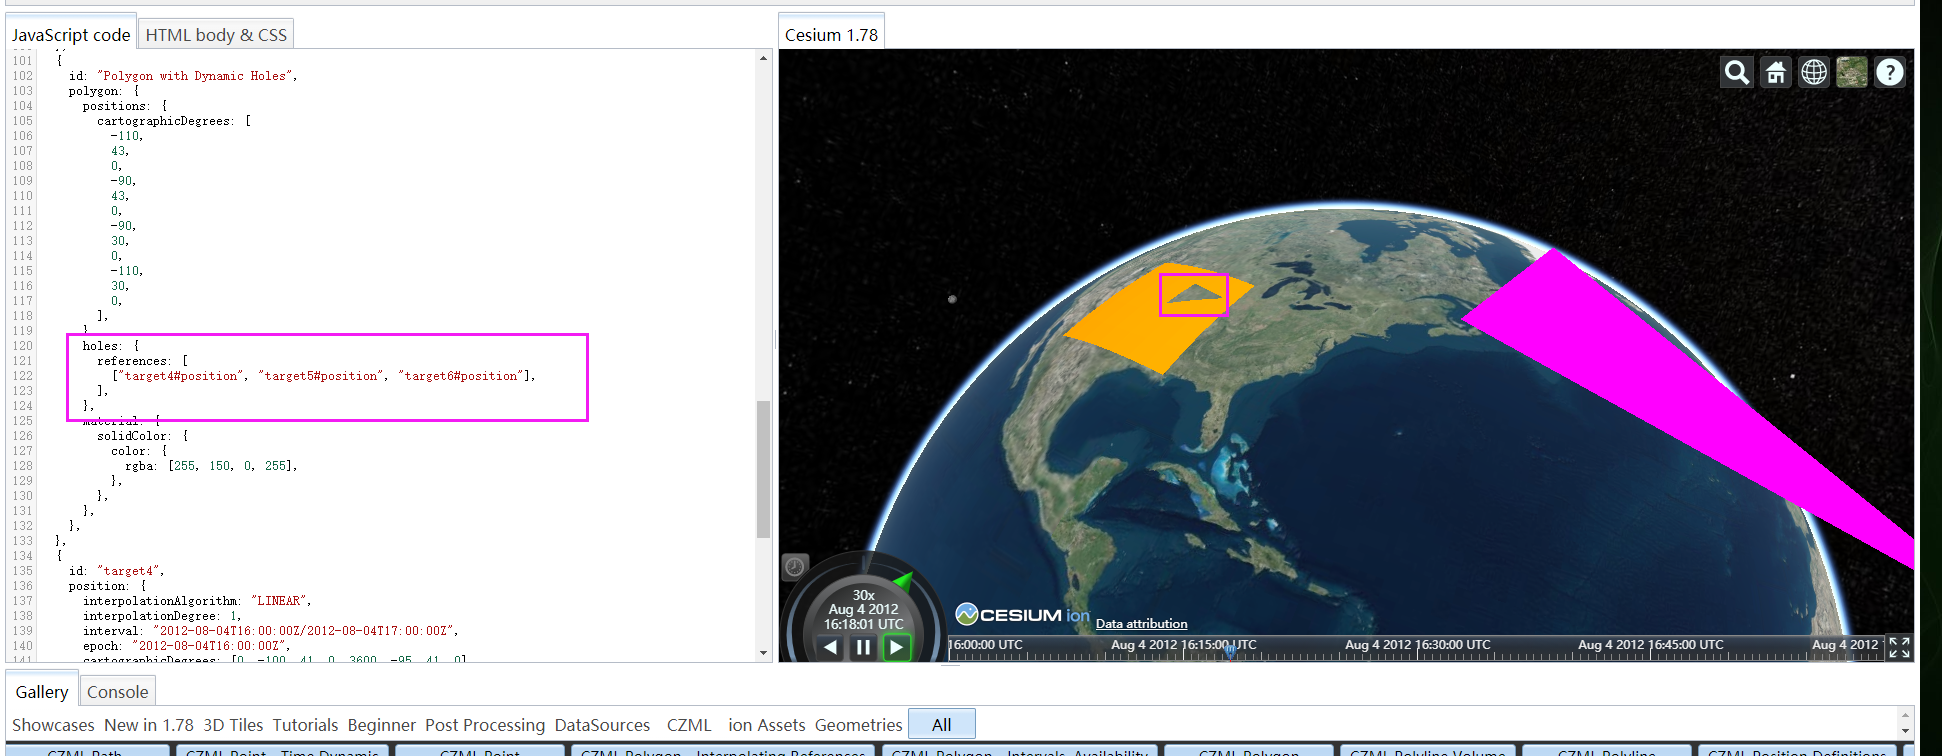Click "target5#position" in the code

[321, 376]
